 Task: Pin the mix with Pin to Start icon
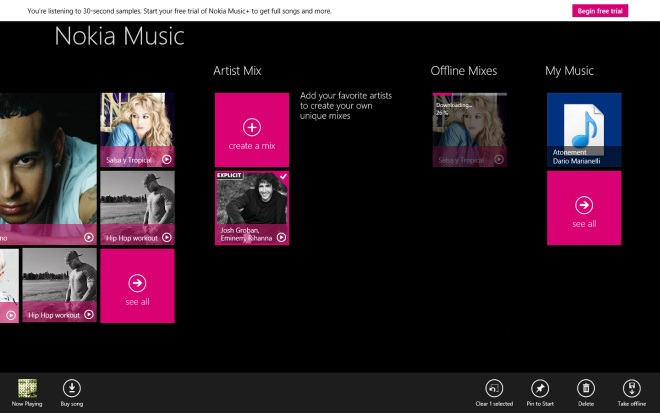[540, 388]
